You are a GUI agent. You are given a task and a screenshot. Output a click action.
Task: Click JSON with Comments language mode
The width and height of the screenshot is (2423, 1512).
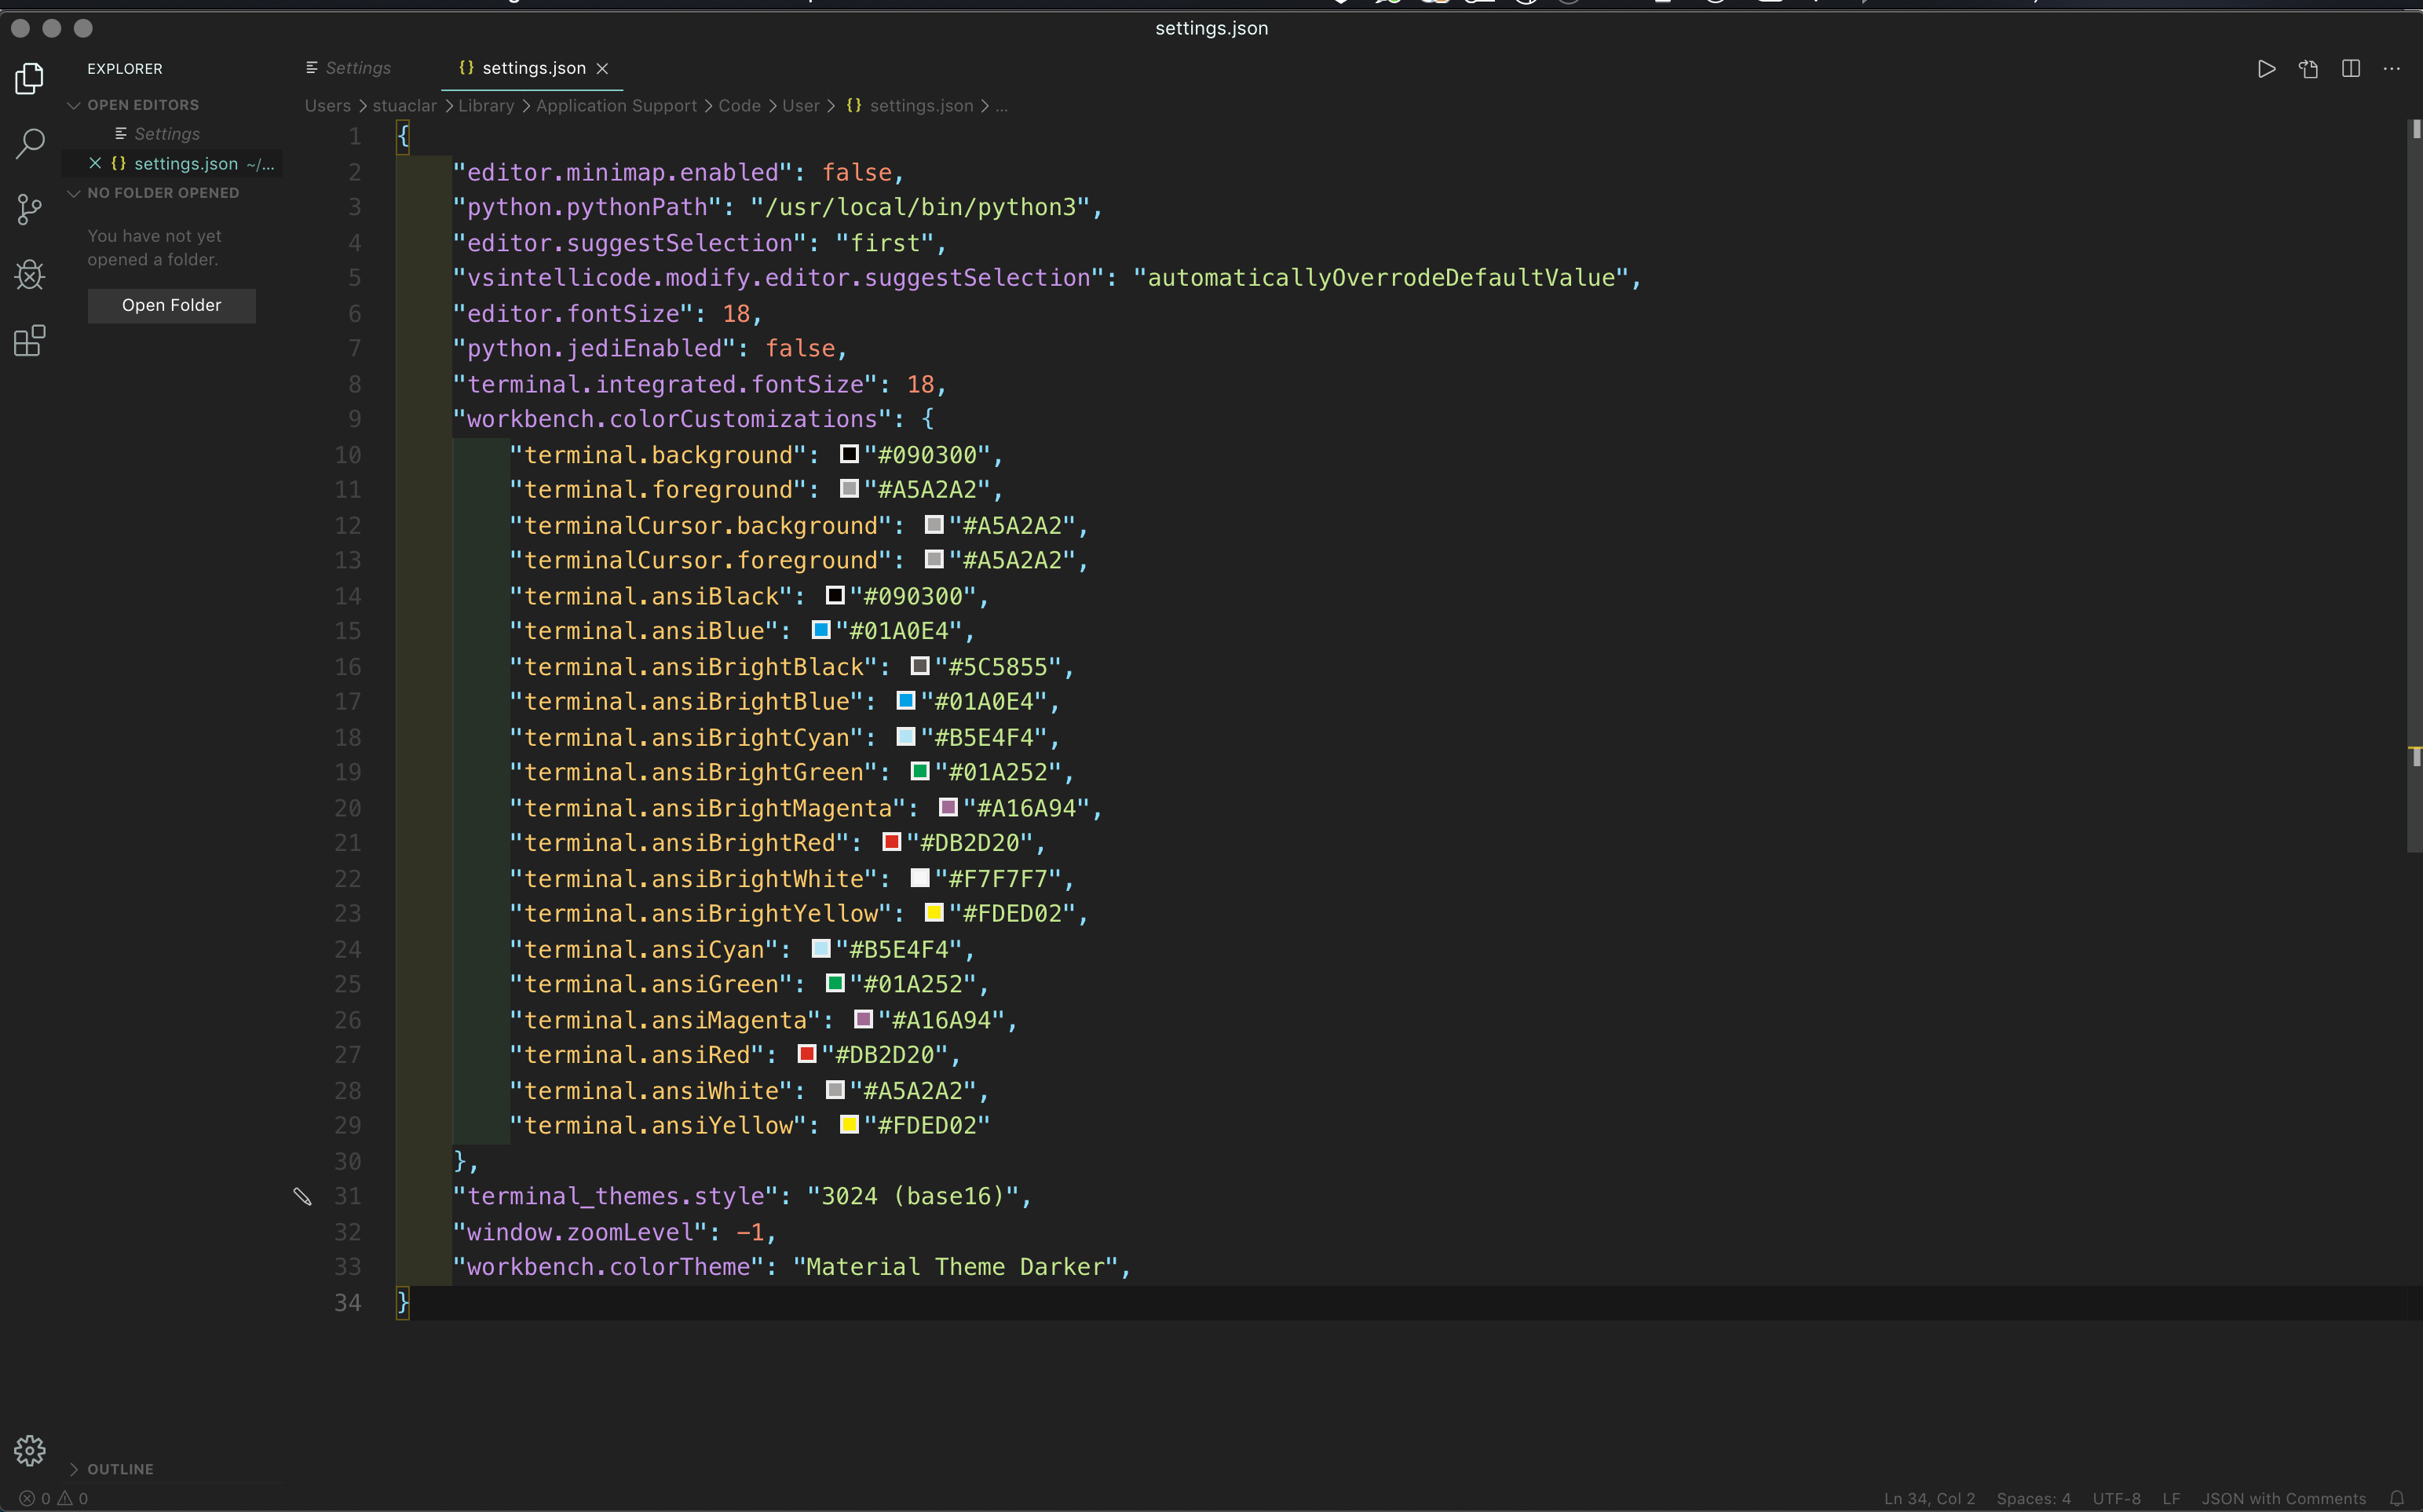pyautogui.click(x=2283, y=1498)
